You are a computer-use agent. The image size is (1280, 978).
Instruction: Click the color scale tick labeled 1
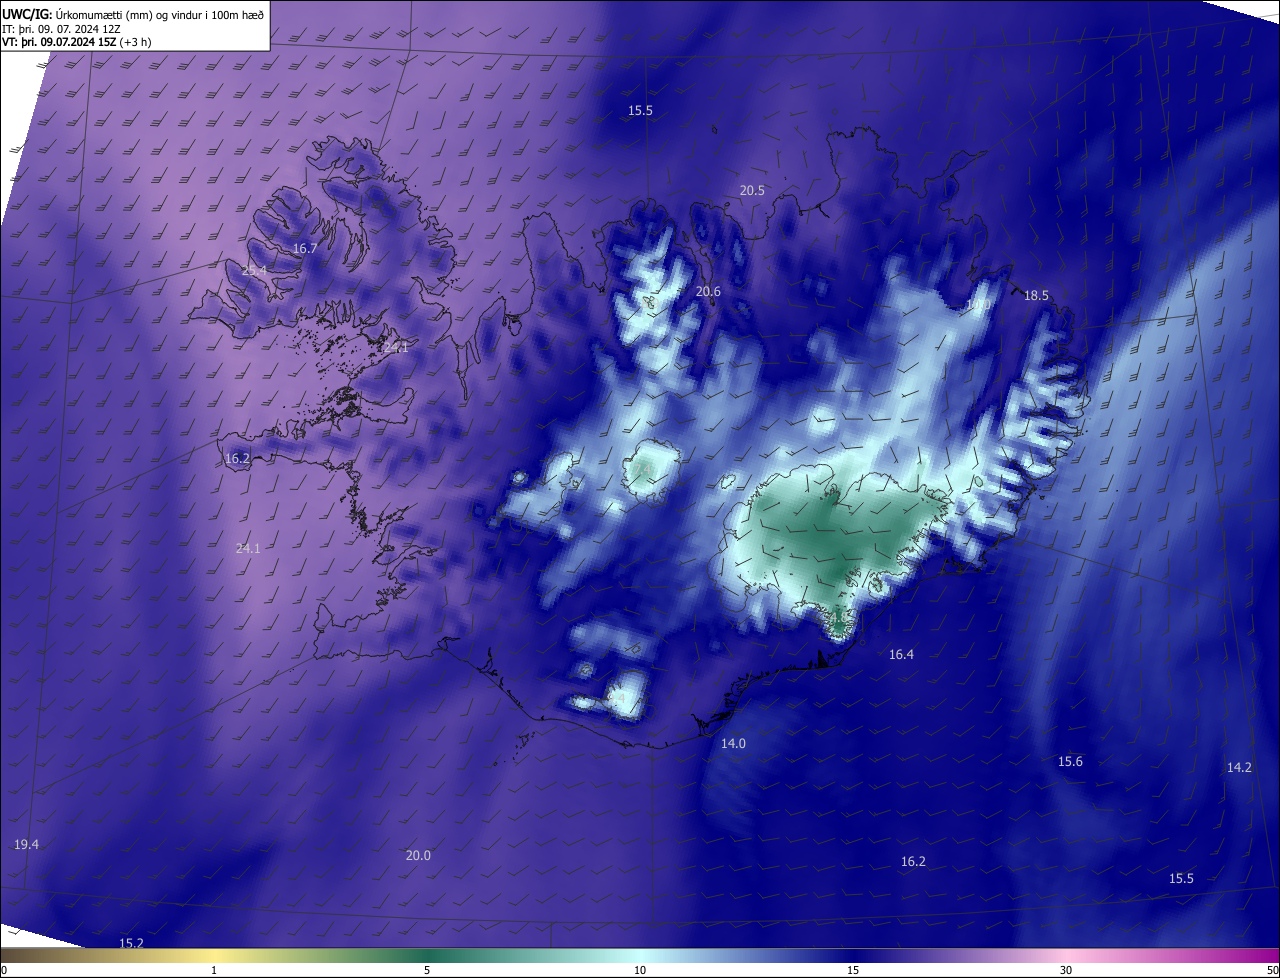(x=214, y=970)
